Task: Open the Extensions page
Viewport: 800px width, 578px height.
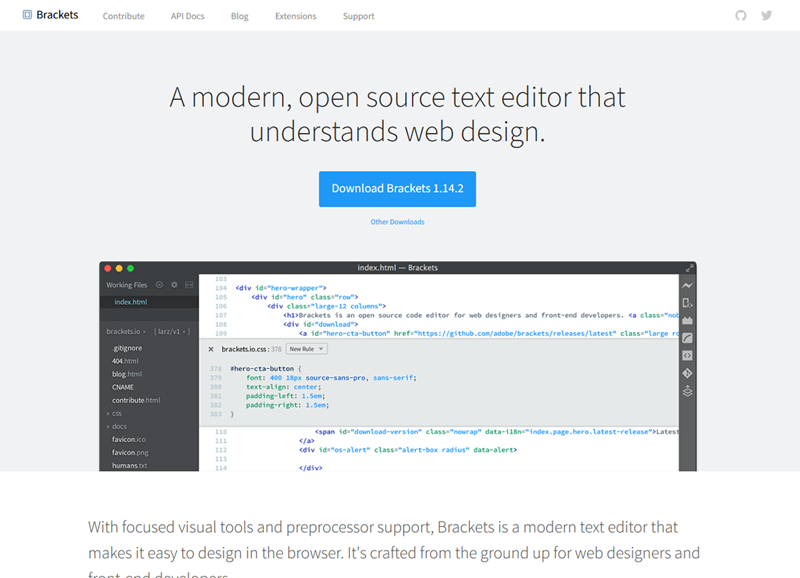Action: pos(295,16)
